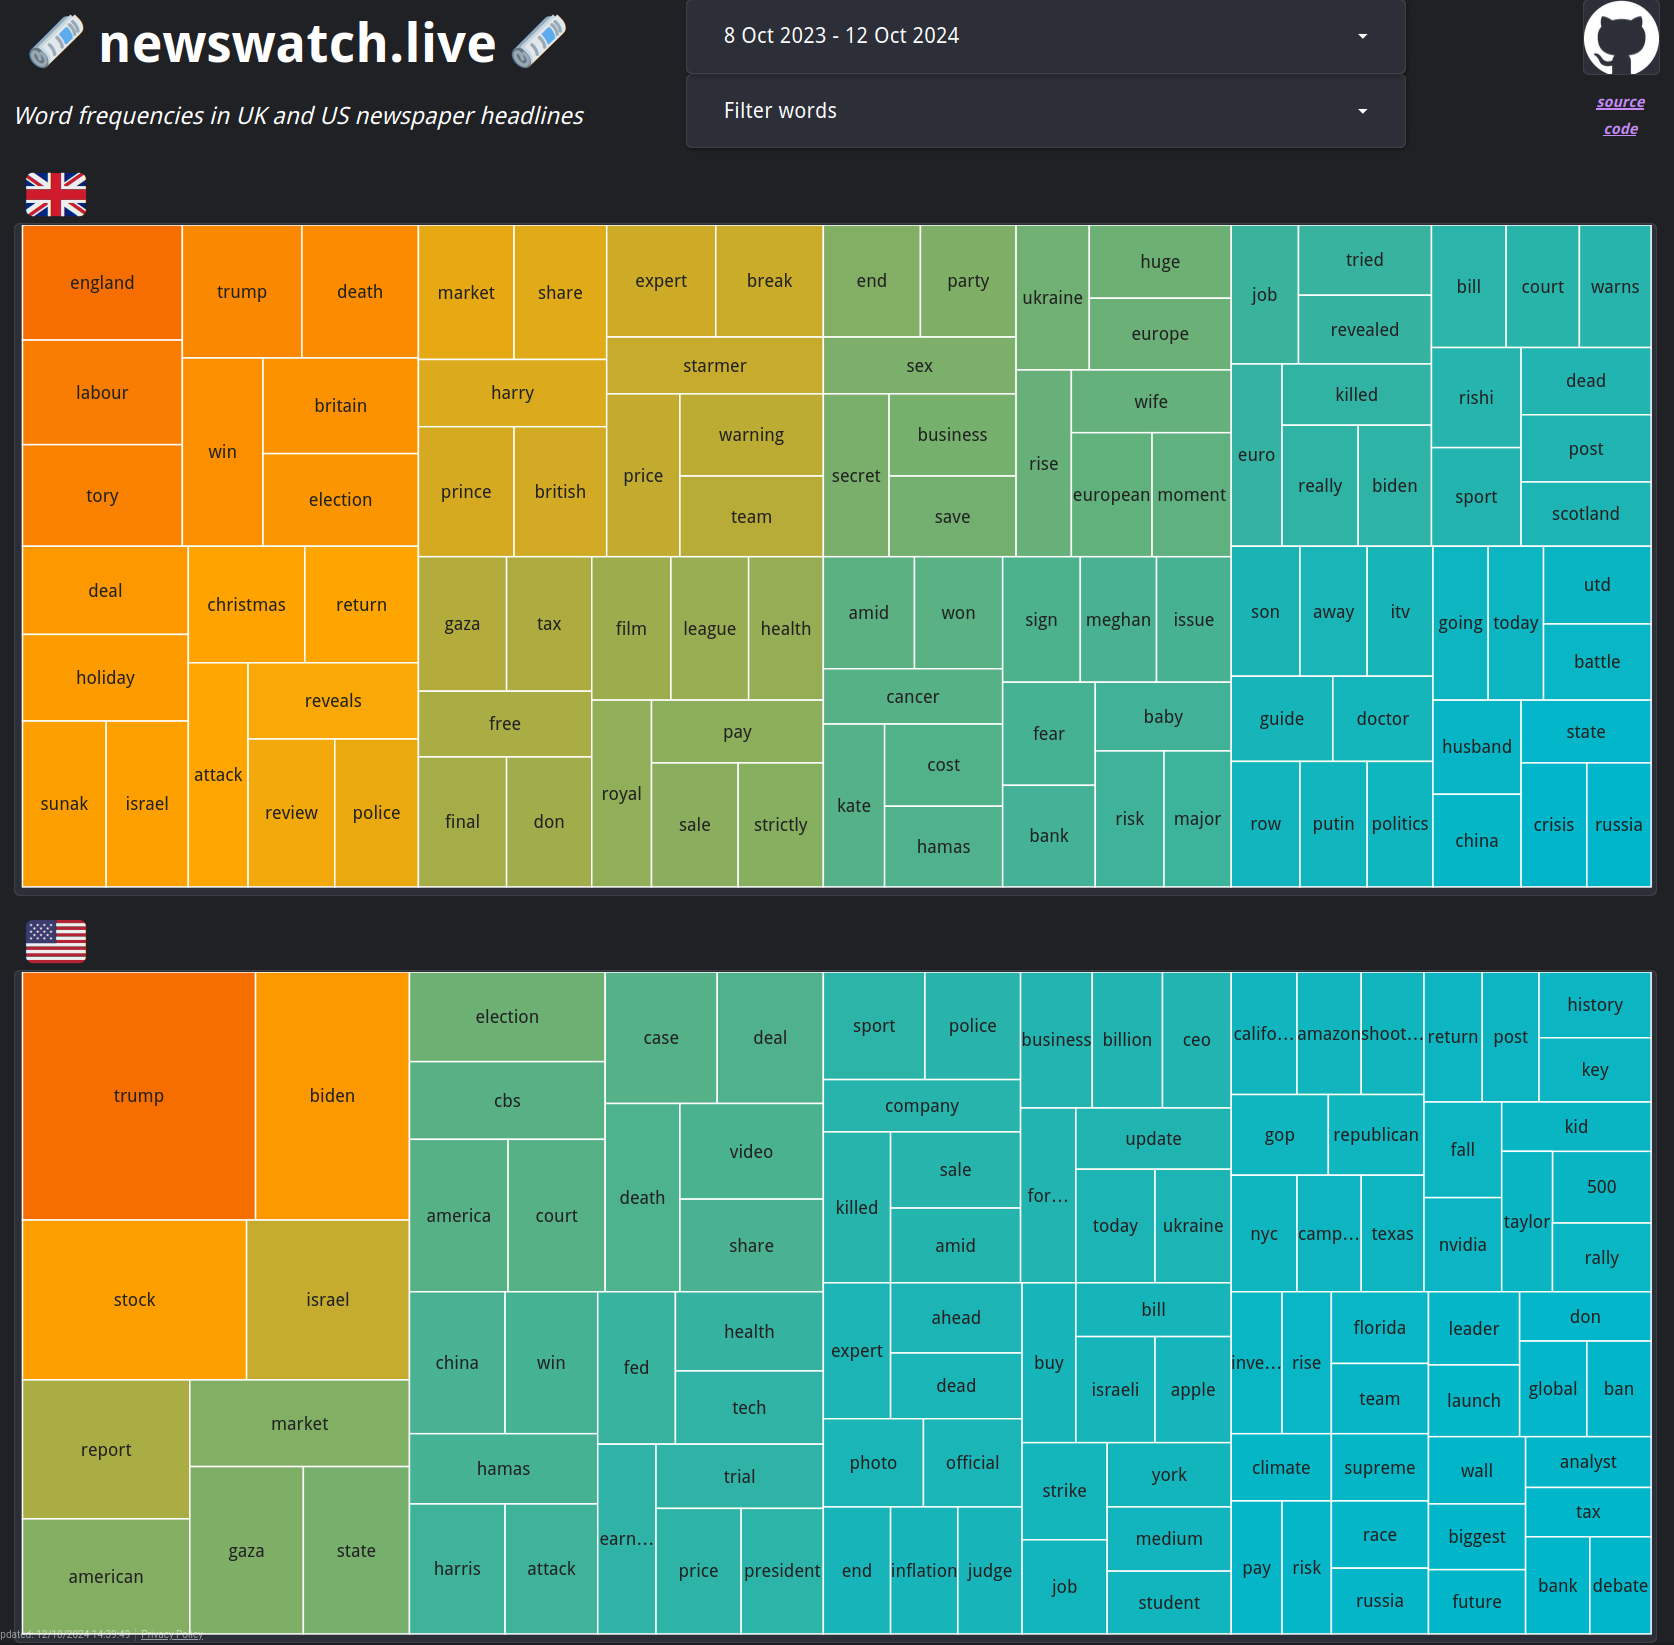Click the 'putin' tile in UK treemap
This screenshot has width=1674, height=1645.
(x=1333, y=824)
